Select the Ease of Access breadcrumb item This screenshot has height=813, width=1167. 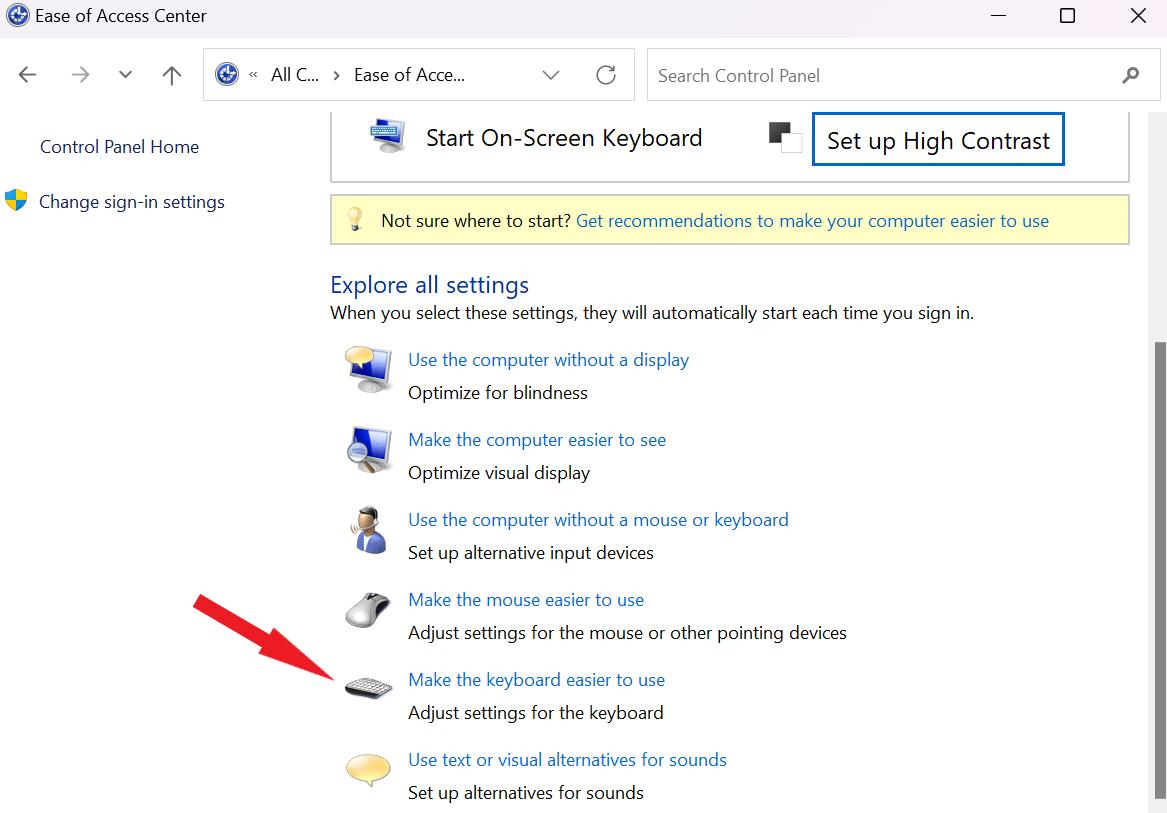click(408, 74)
